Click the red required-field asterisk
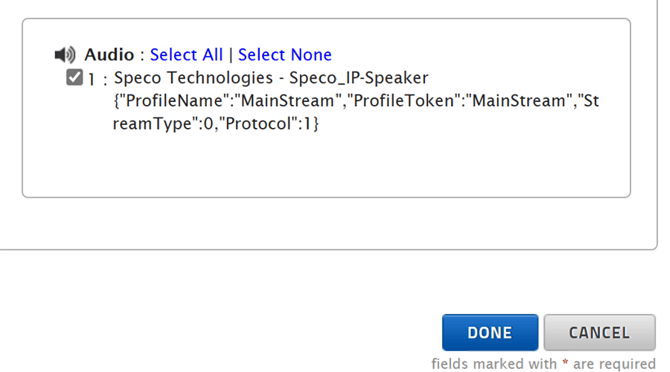 pos(565,363)
